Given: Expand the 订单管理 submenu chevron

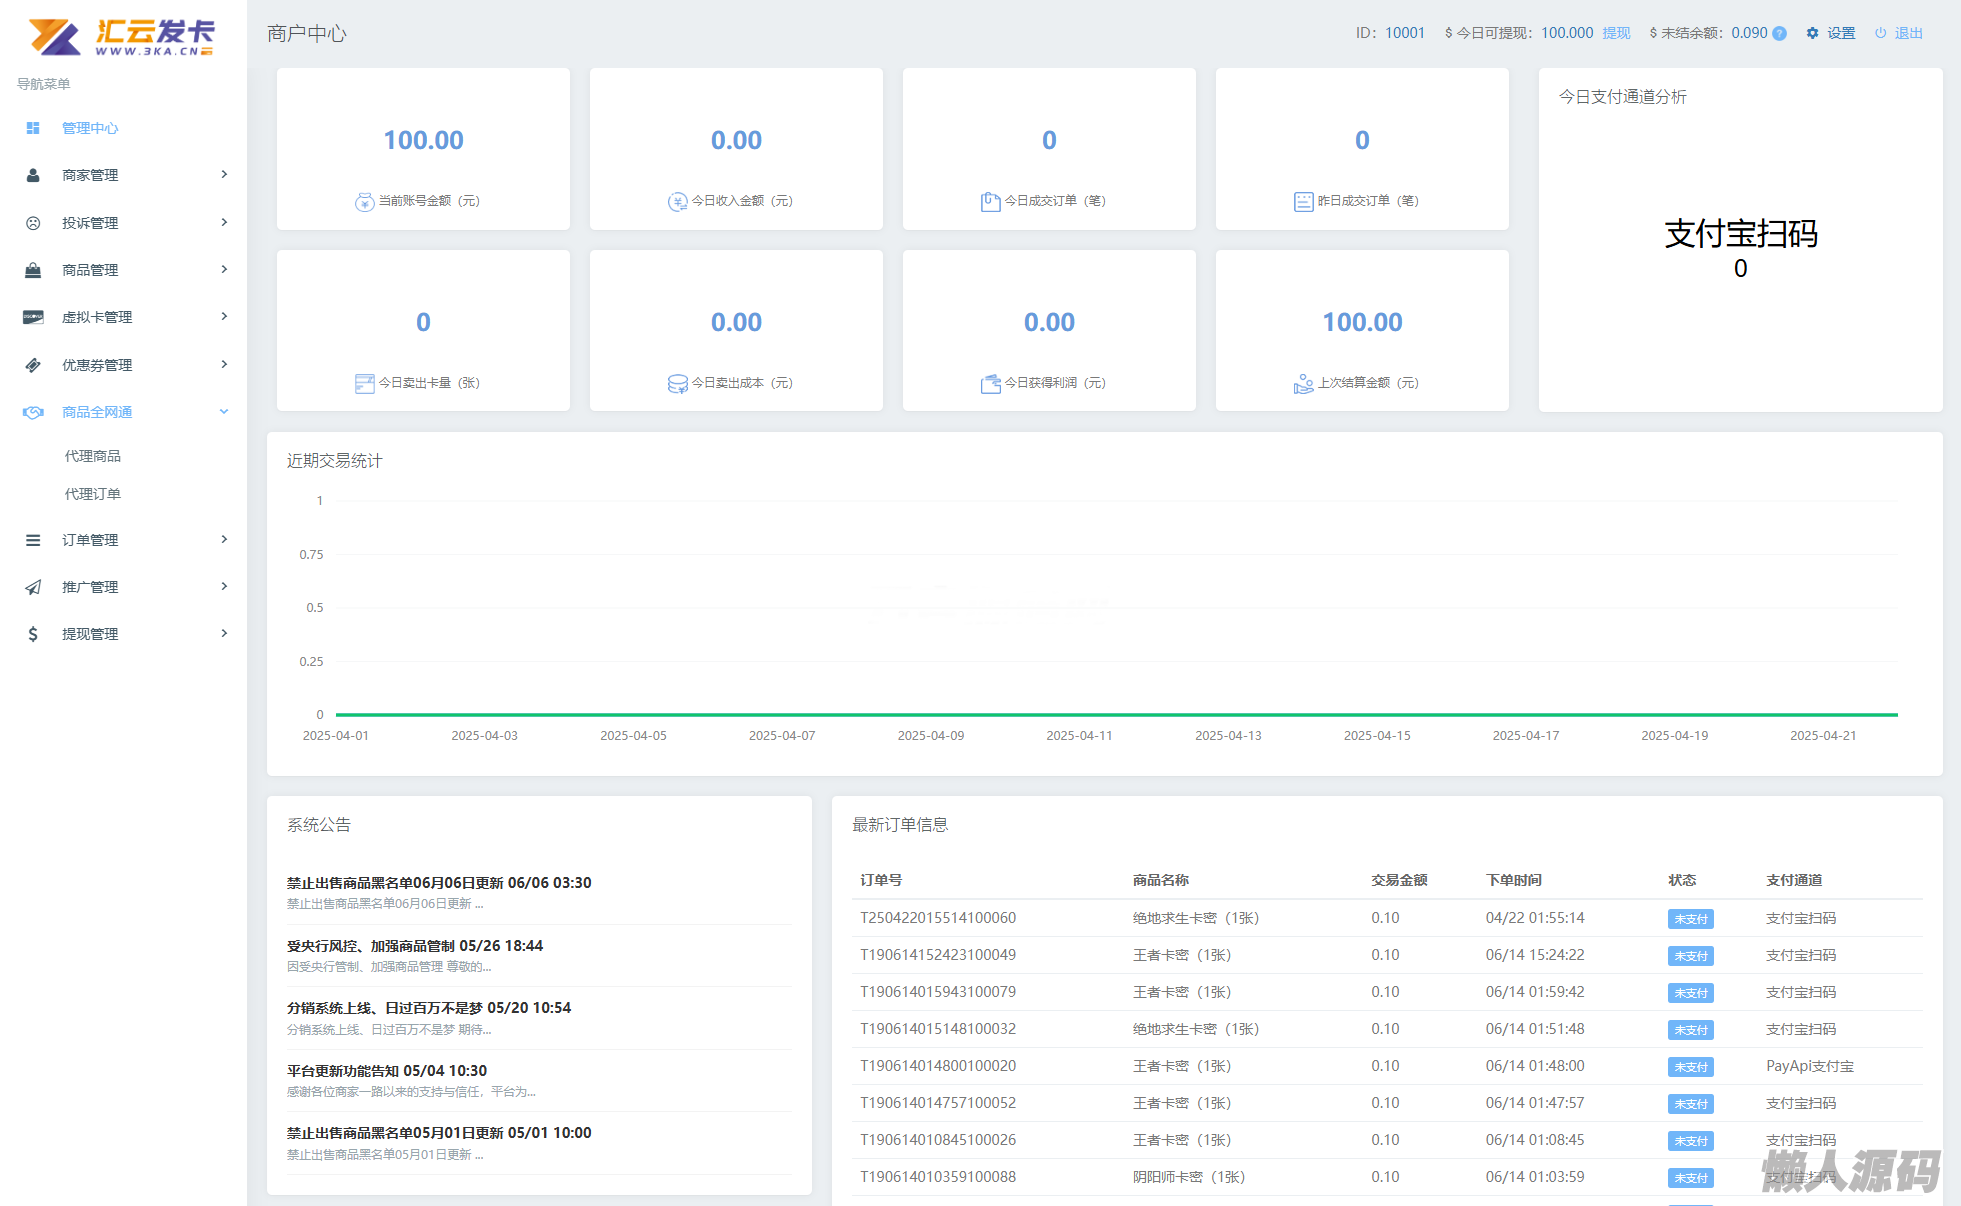Looking at the screenshot, I should click(224, 539).
